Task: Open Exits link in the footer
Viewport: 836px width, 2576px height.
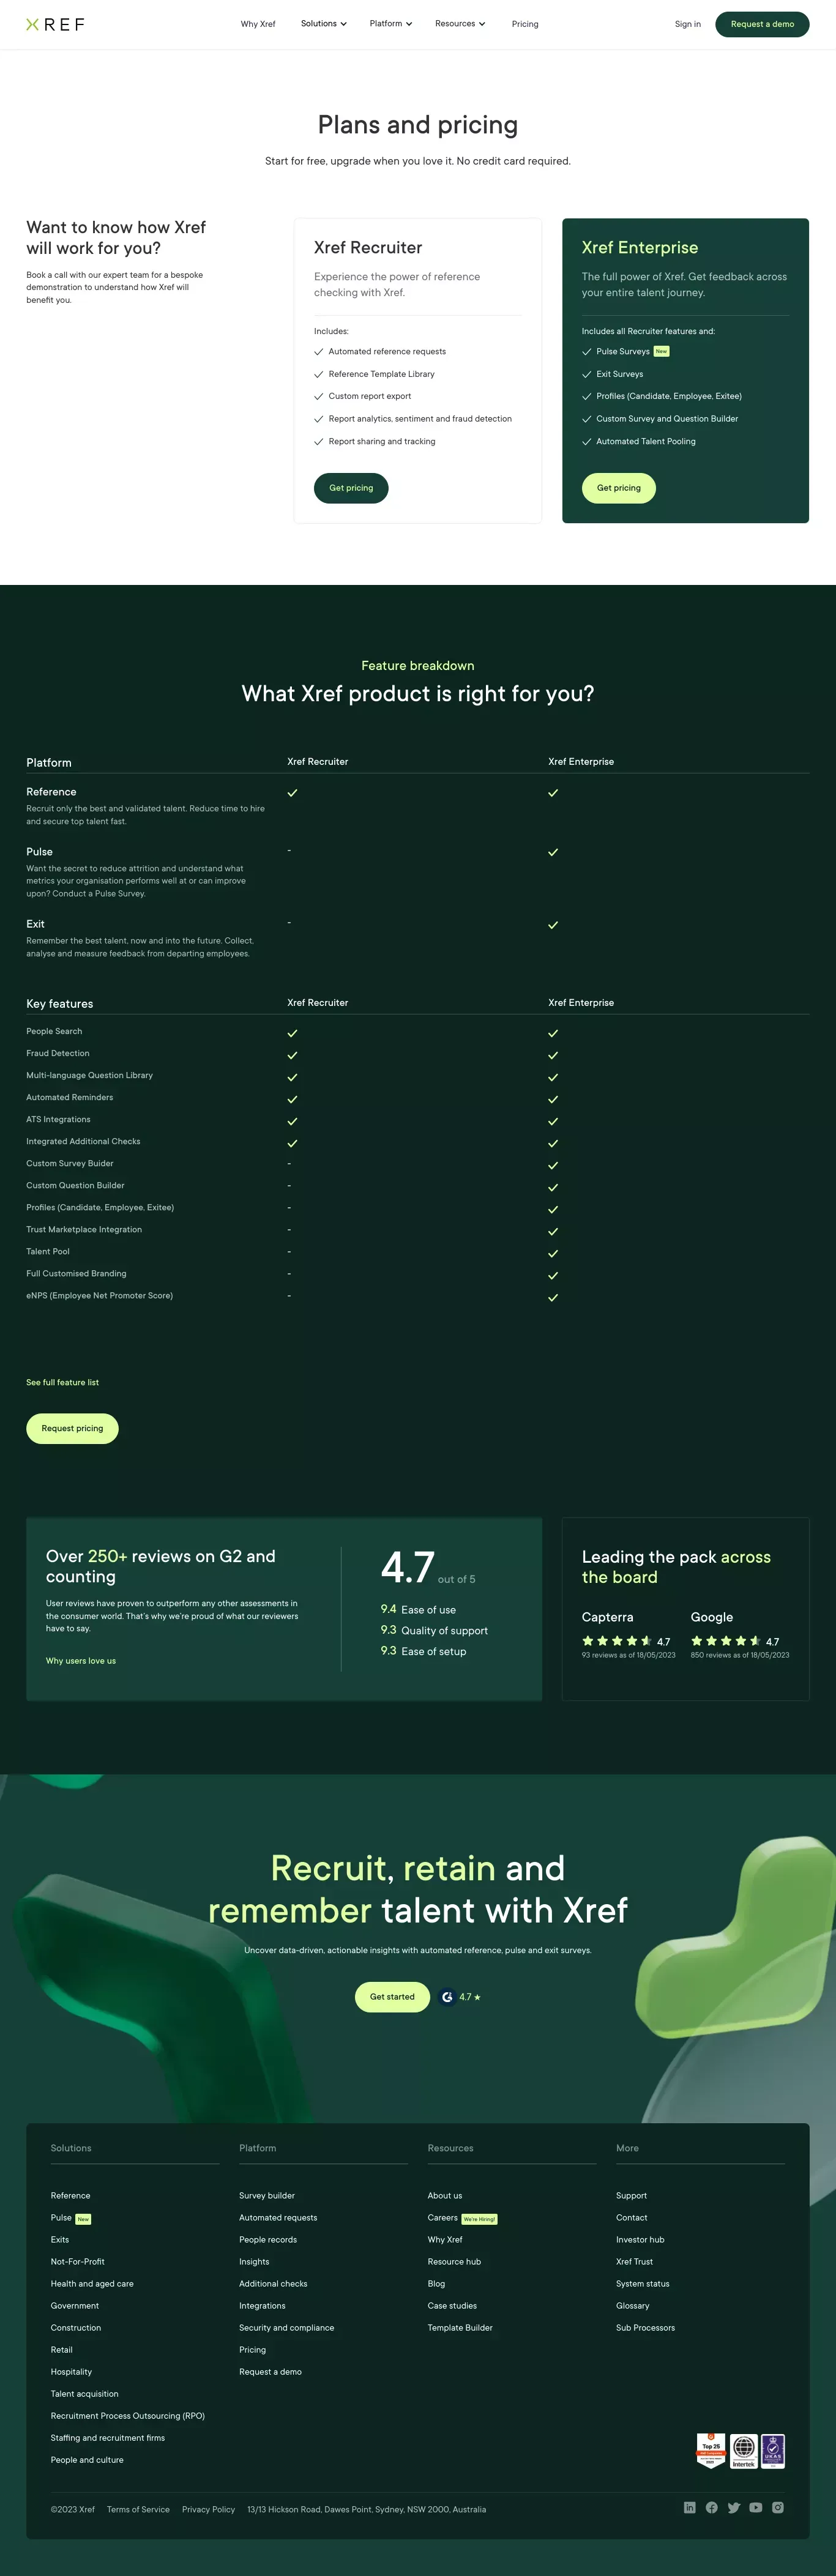Action: click(x=60, y=2240)
